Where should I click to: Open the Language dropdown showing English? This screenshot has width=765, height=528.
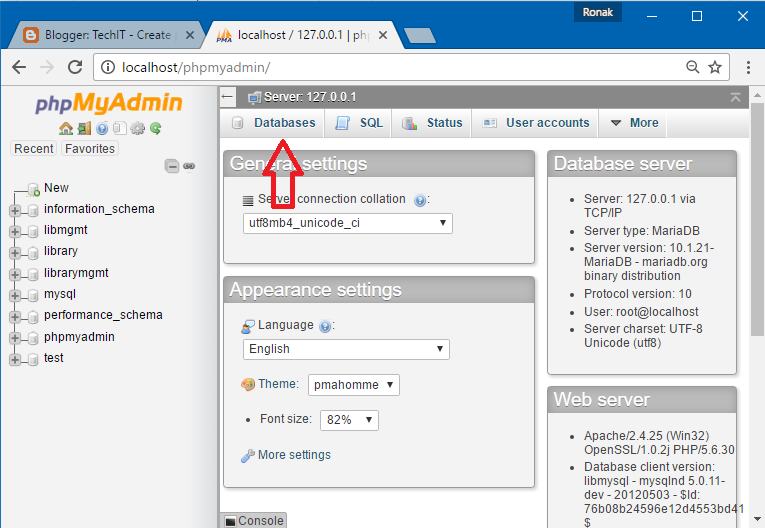[346, 349]
